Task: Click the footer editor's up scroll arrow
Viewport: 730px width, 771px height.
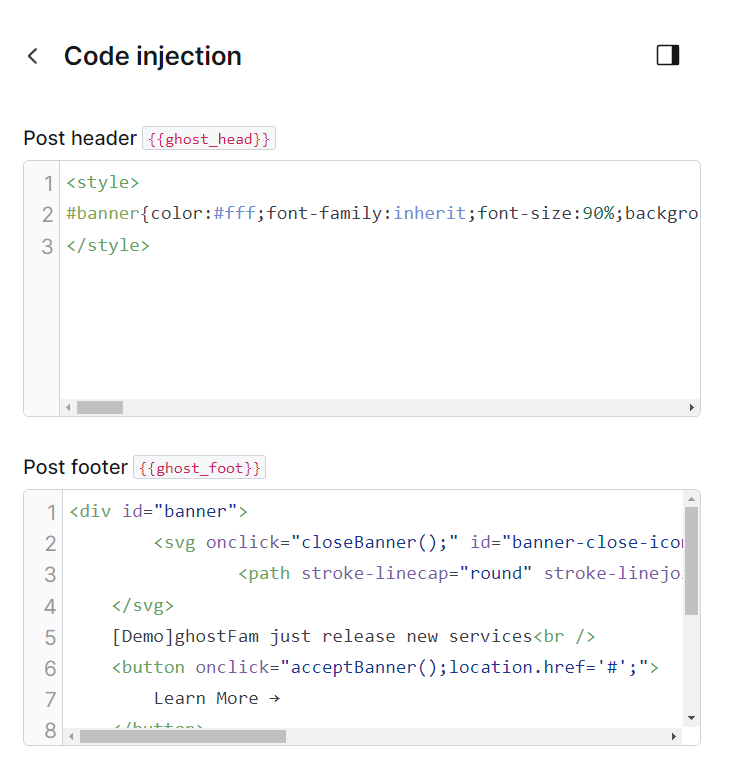Action: click(692, 499)
